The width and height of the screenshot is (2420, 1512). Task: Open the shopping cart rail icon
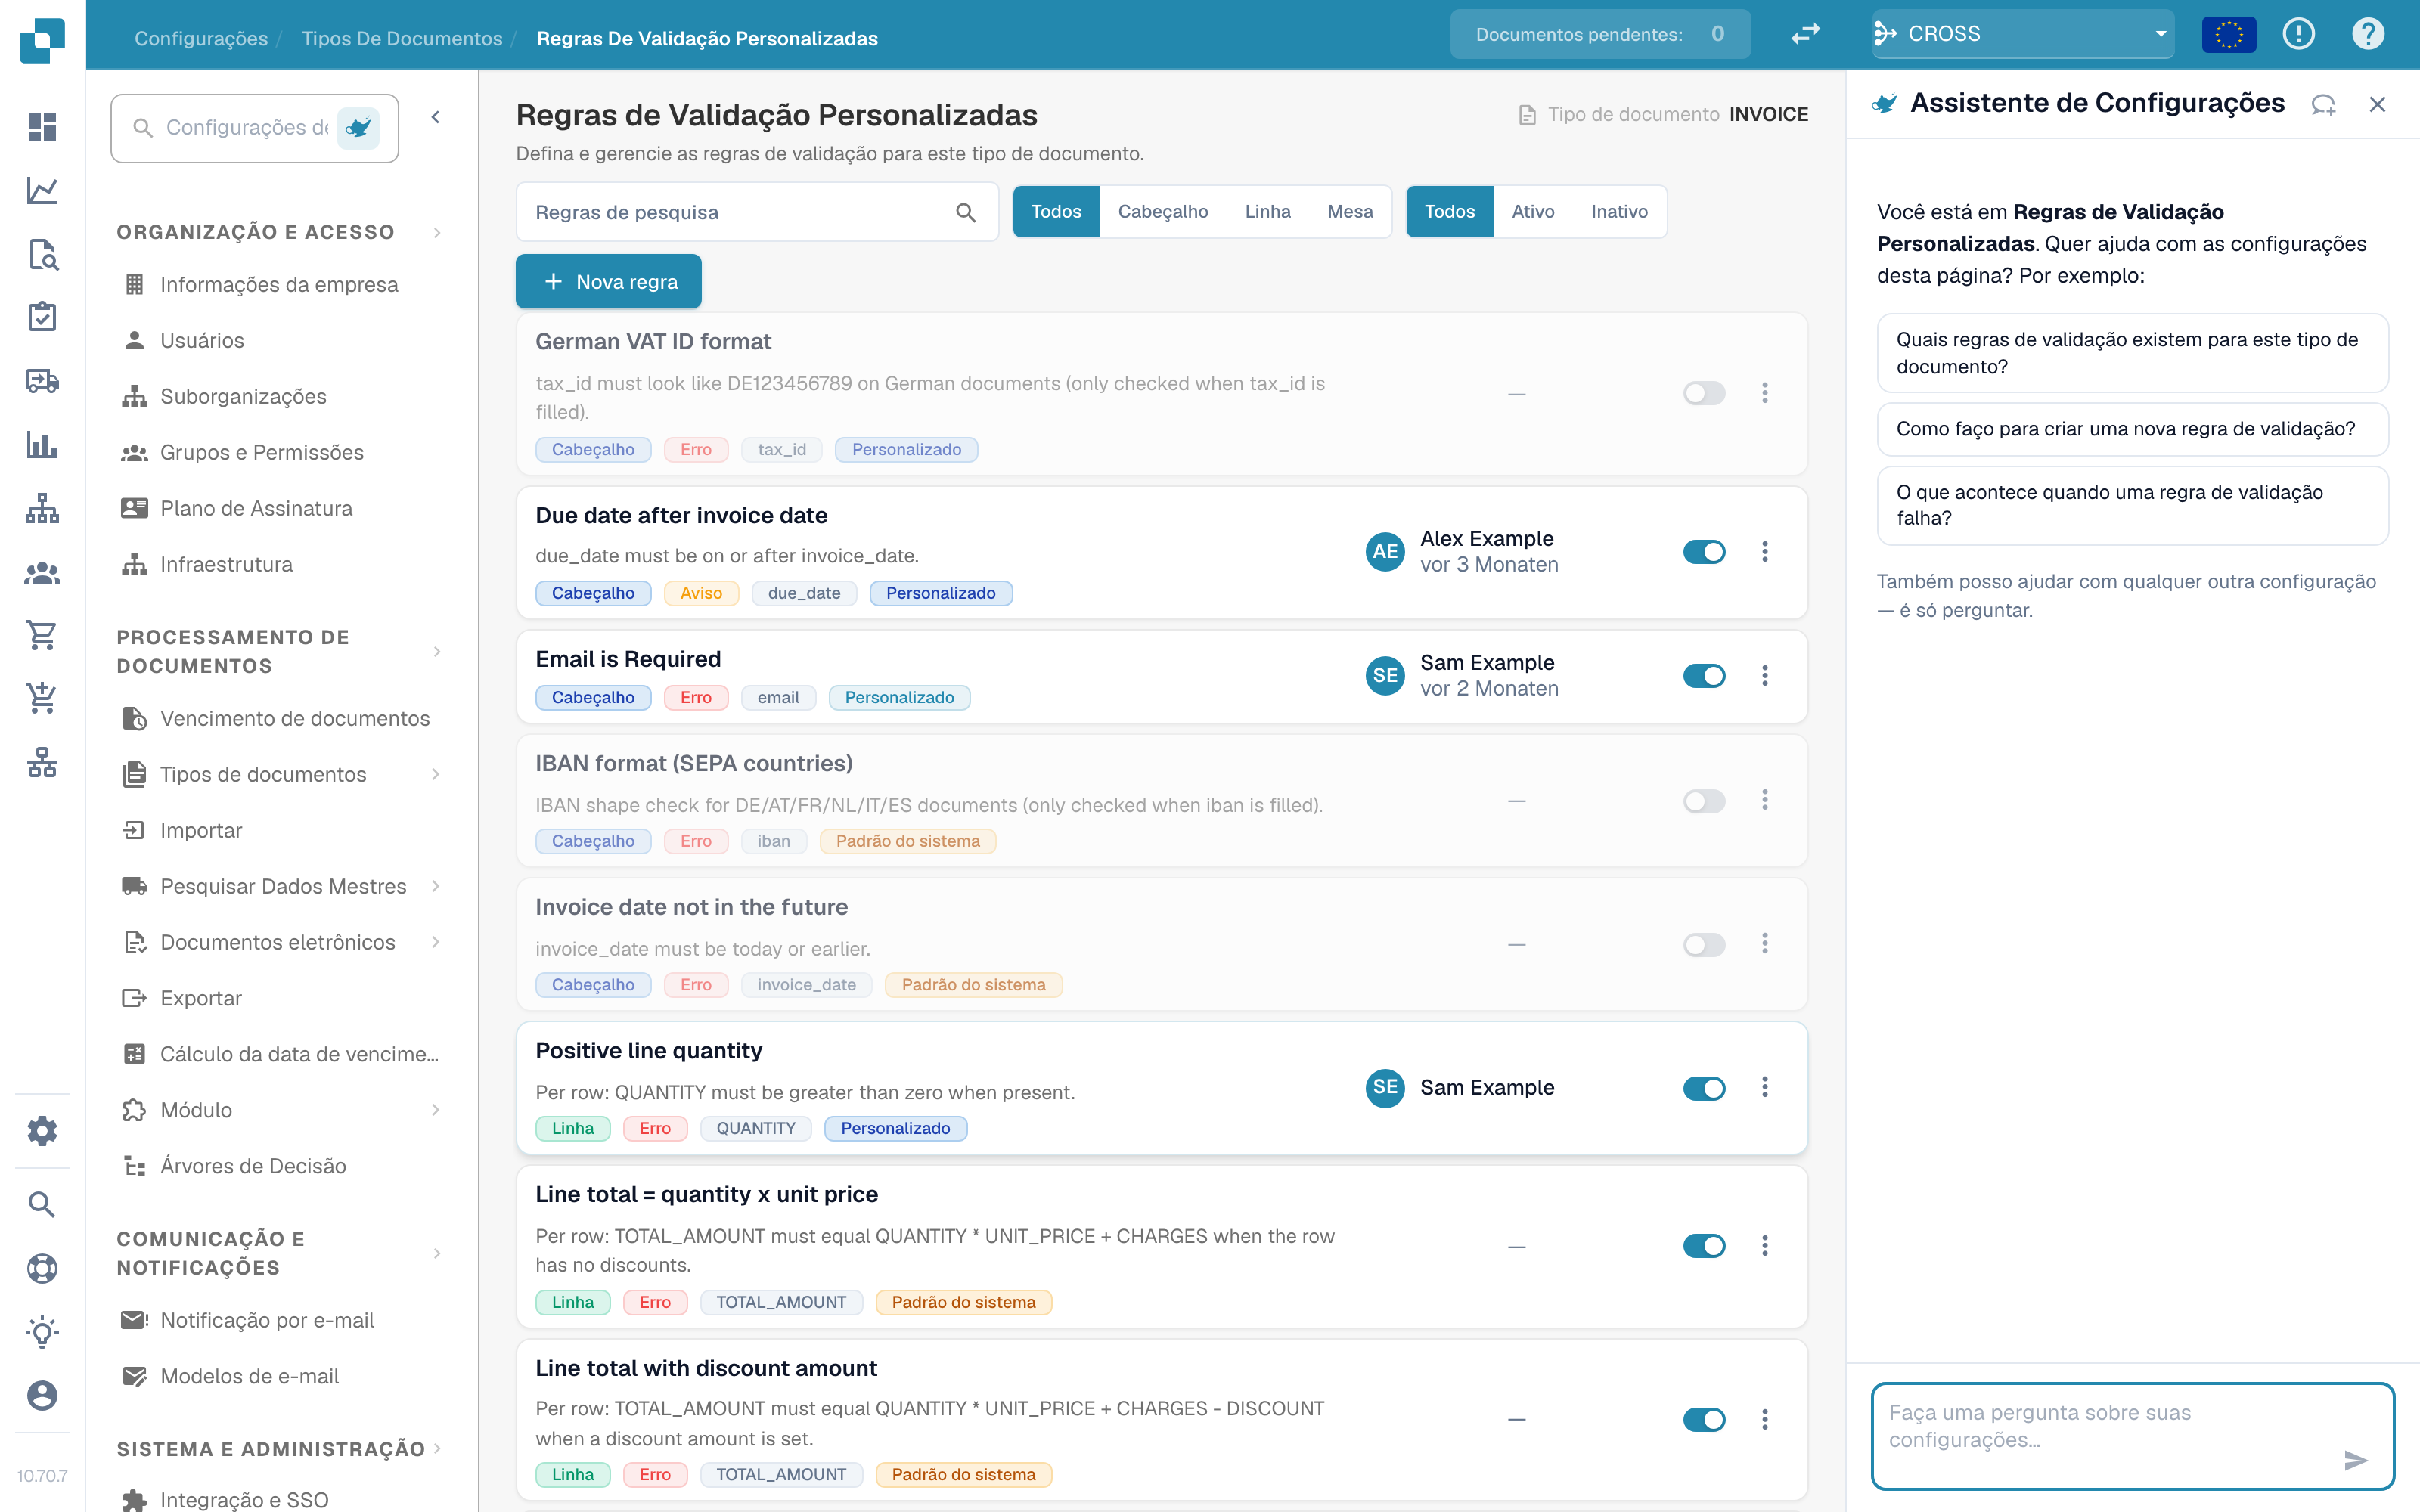tap(42, 635)
